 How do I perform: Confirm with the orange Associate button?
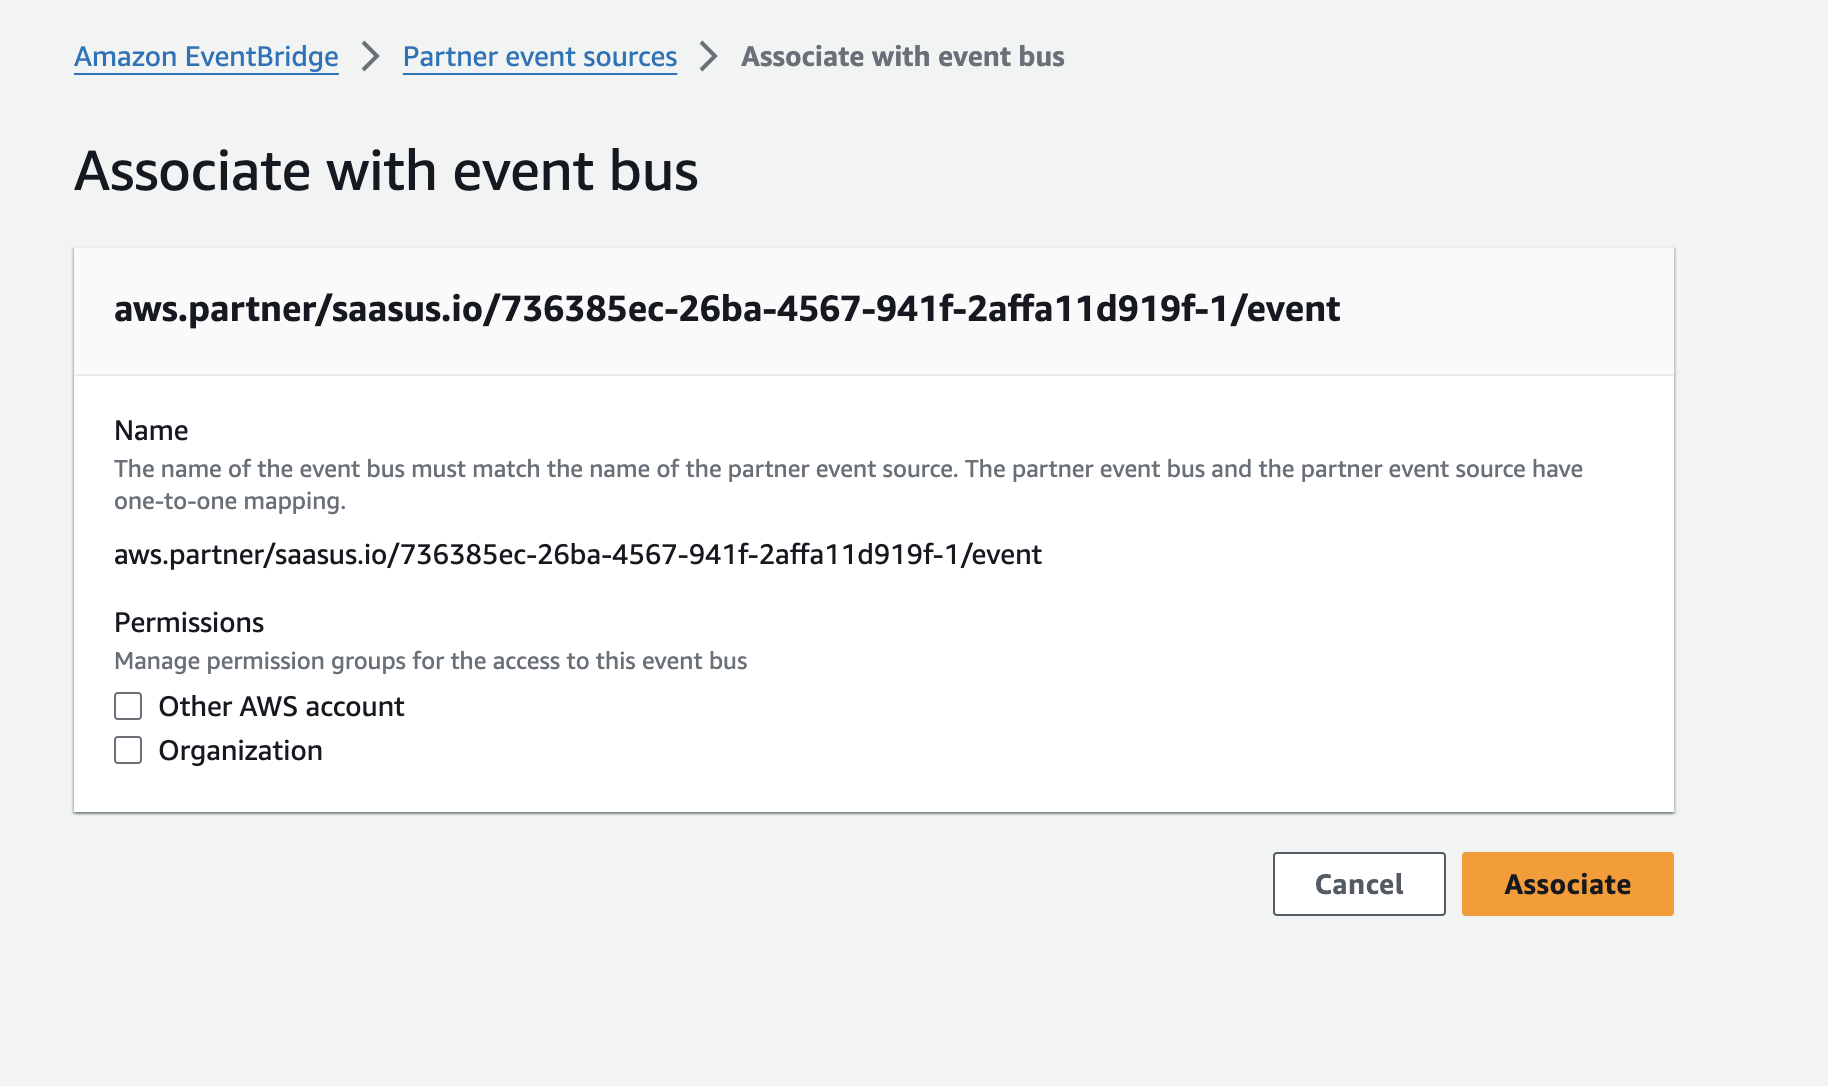(1568, 884)
